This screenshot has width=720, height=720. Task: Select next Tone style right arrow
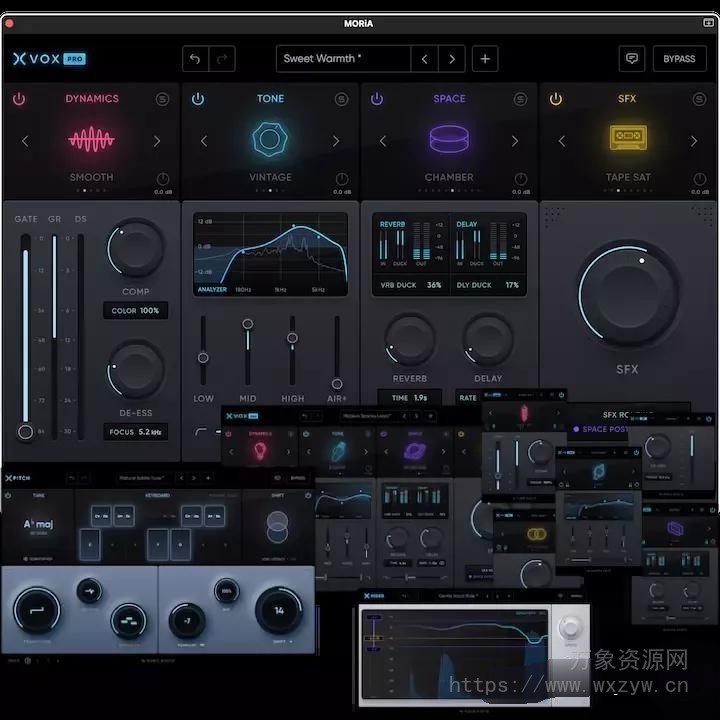click(336, 141)
